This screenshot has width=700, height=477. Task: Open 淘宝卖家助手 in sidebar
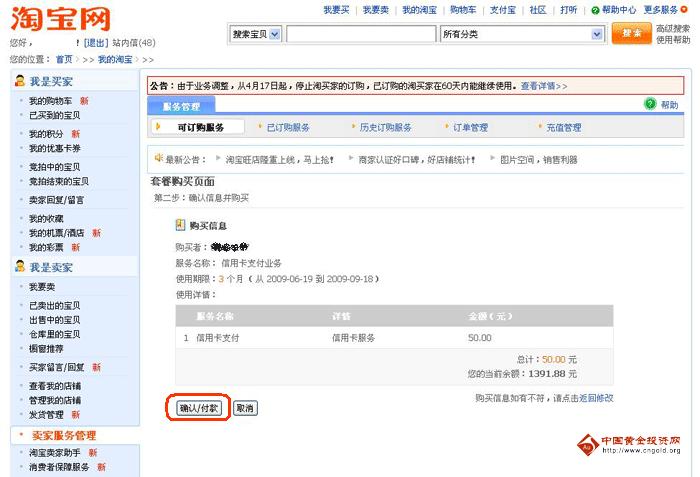pos(54,452)
